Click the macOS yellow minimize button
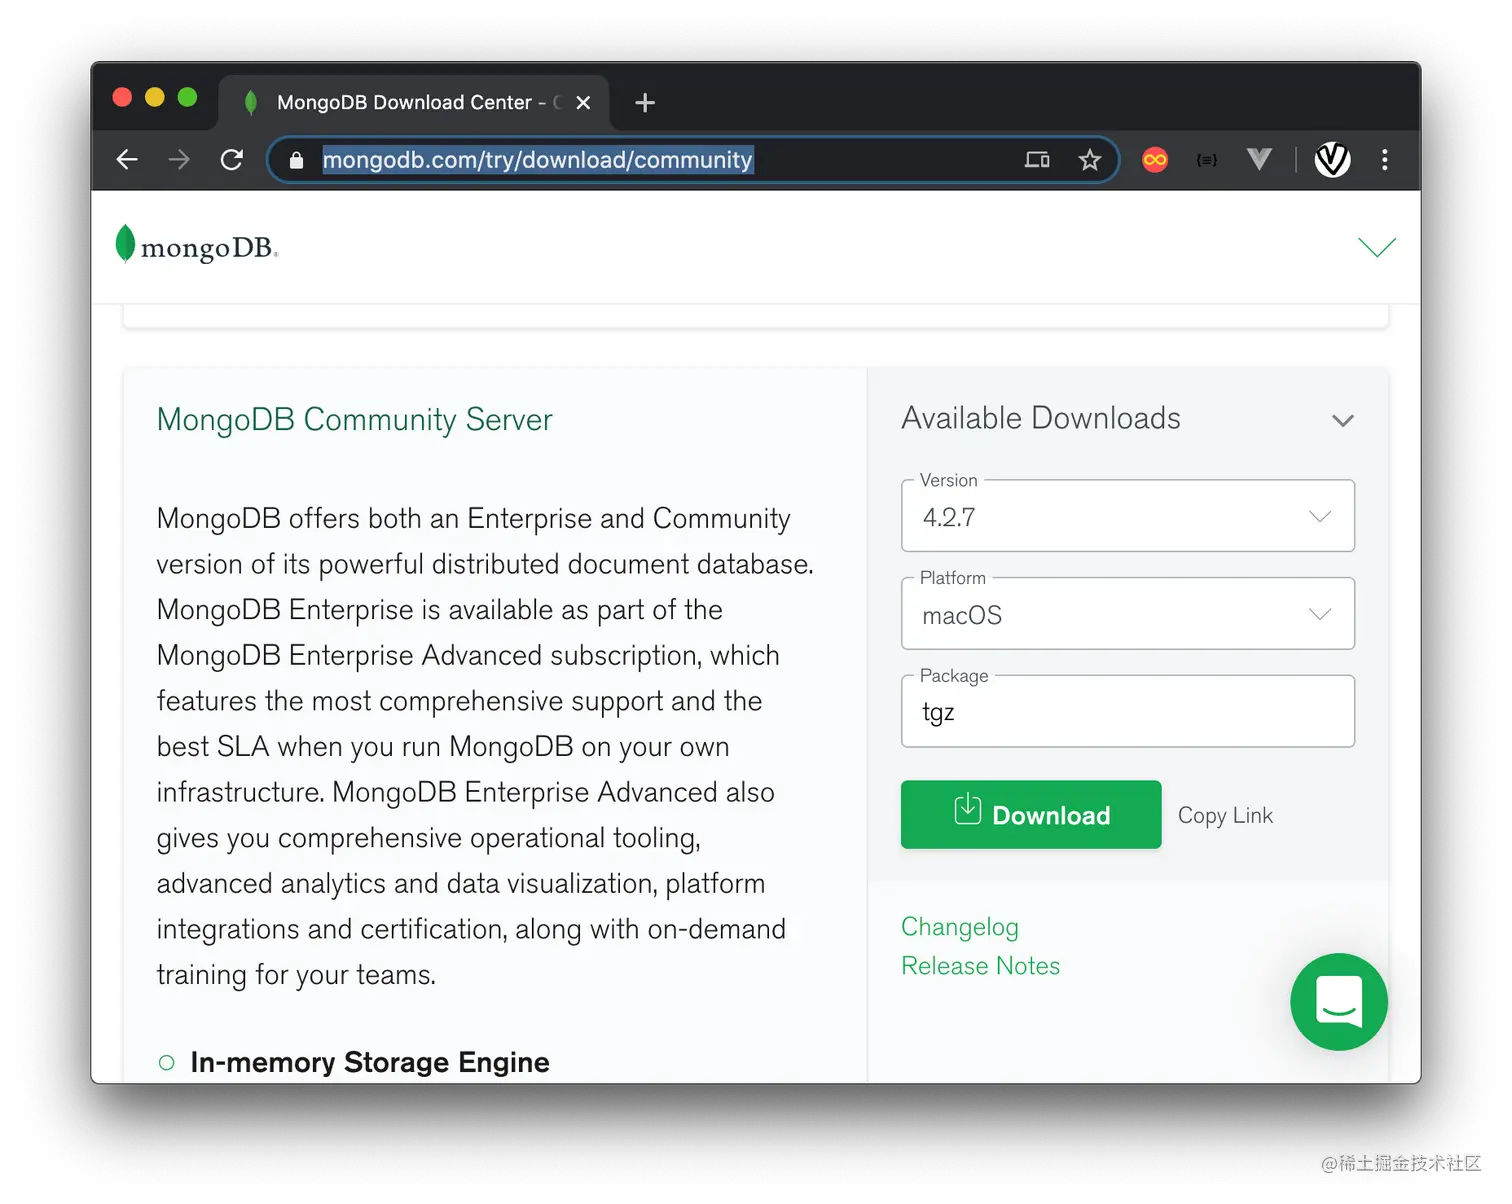1512x1204 pixels. [x=155, y=97]
